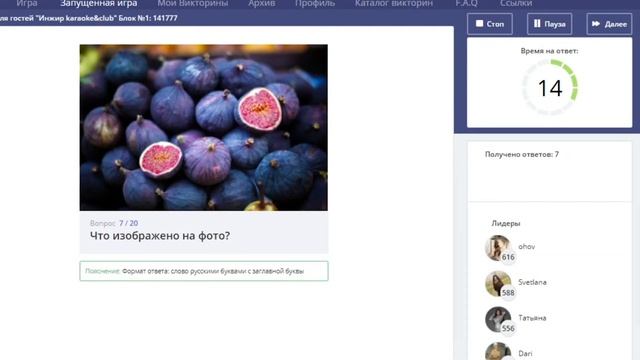The width and height of the screenshot is (640, 360).
Task: Click Svetlana's avatar in leaders
Action: (x=498, y=283)
